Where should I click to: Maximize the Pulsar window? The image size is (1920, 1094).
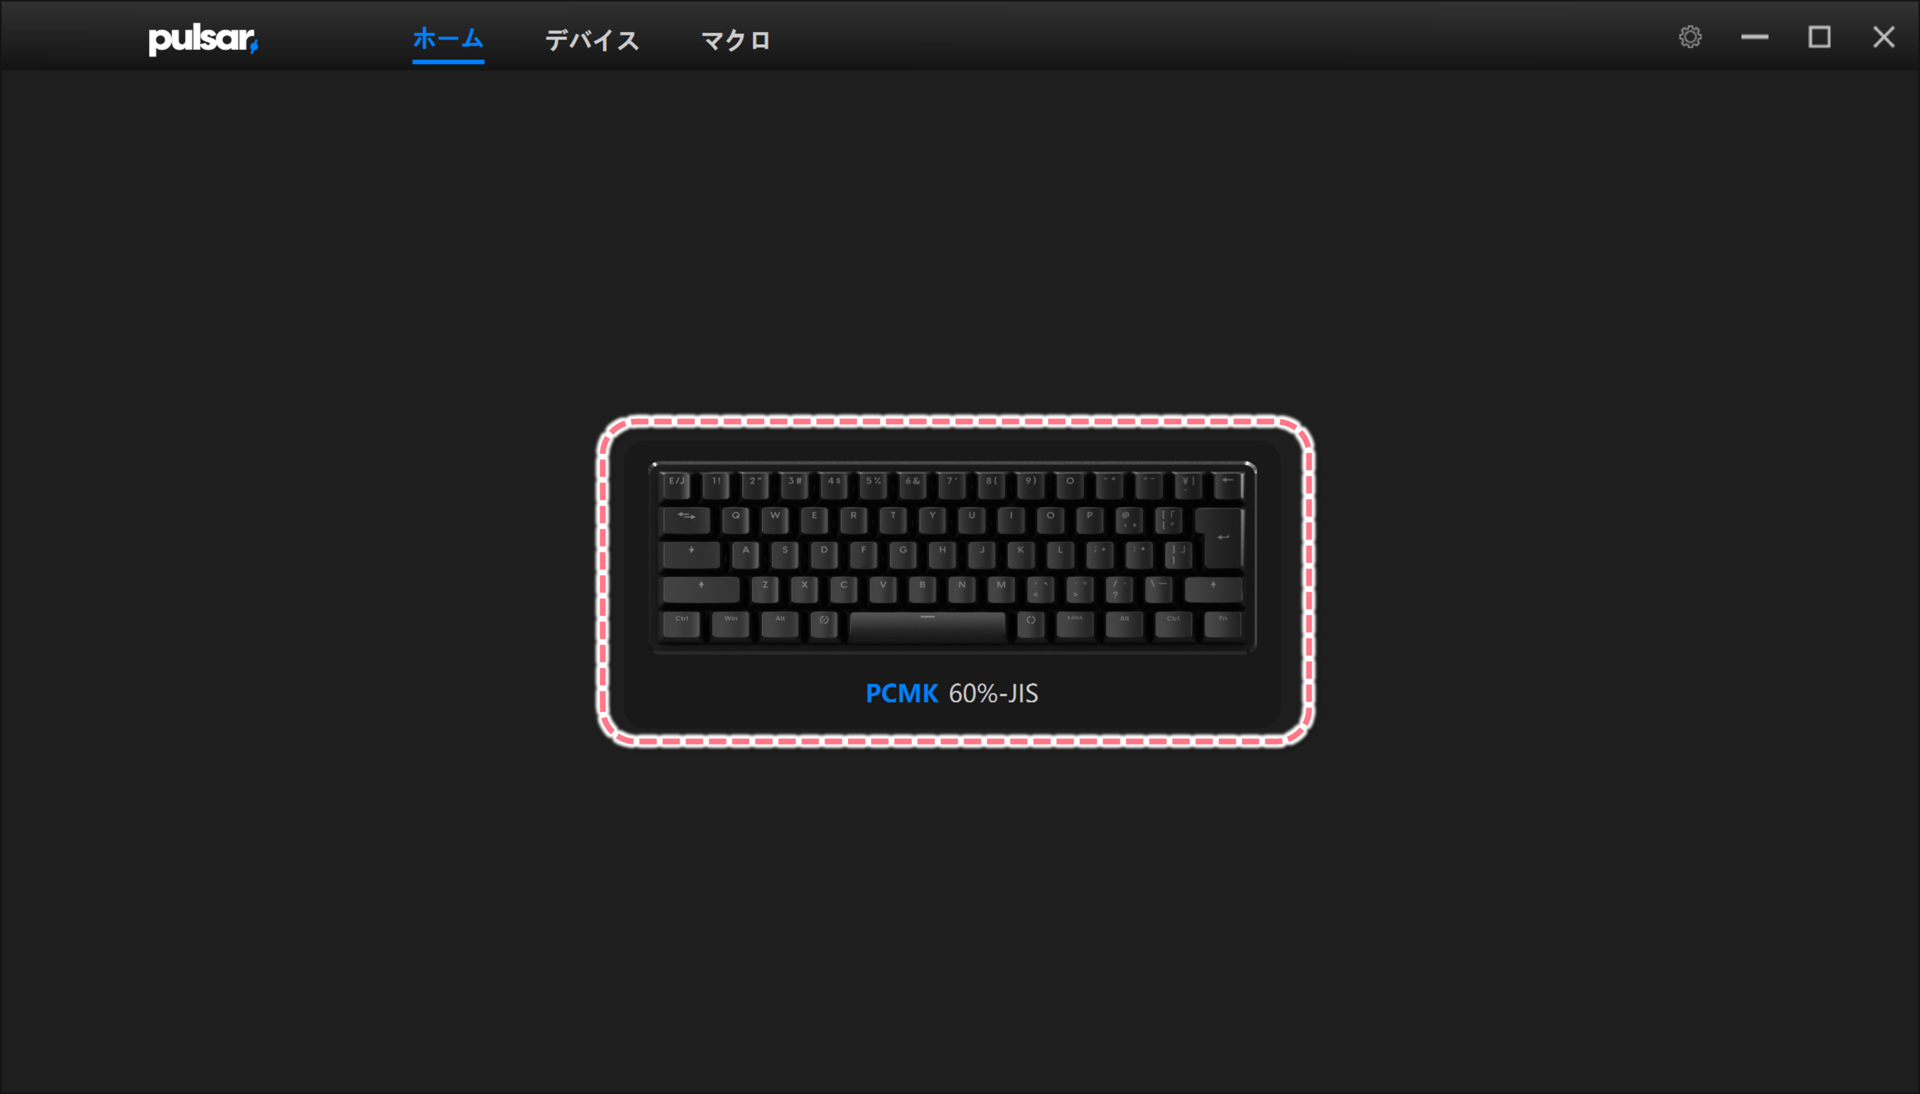[x=1819, y=38]
